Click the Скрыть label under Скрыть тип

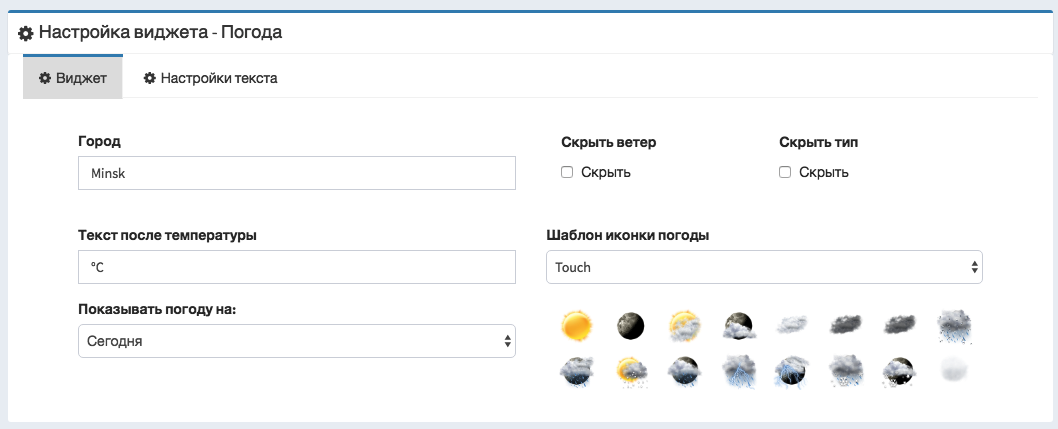coord(824,172)
